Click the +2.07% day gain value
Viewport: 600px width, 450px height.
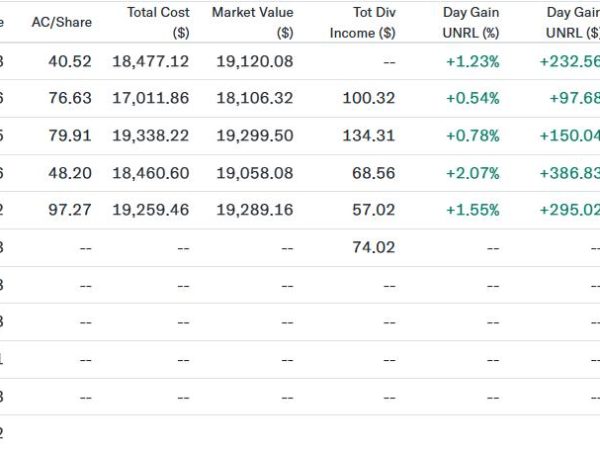click(x=473, y=173)
